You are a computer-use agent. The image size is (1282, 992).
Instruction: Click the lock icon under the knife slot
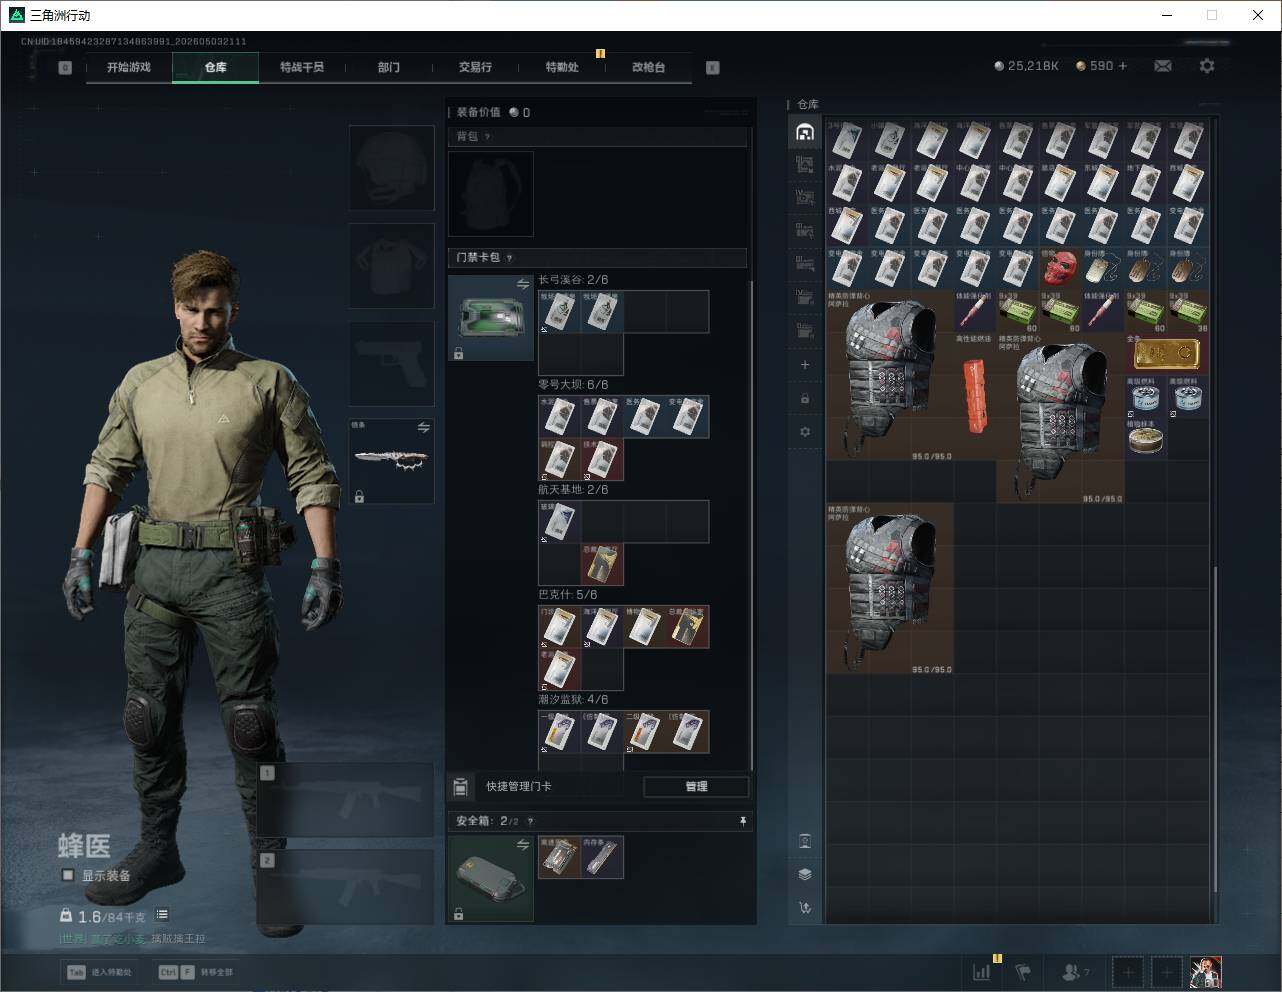359,496
